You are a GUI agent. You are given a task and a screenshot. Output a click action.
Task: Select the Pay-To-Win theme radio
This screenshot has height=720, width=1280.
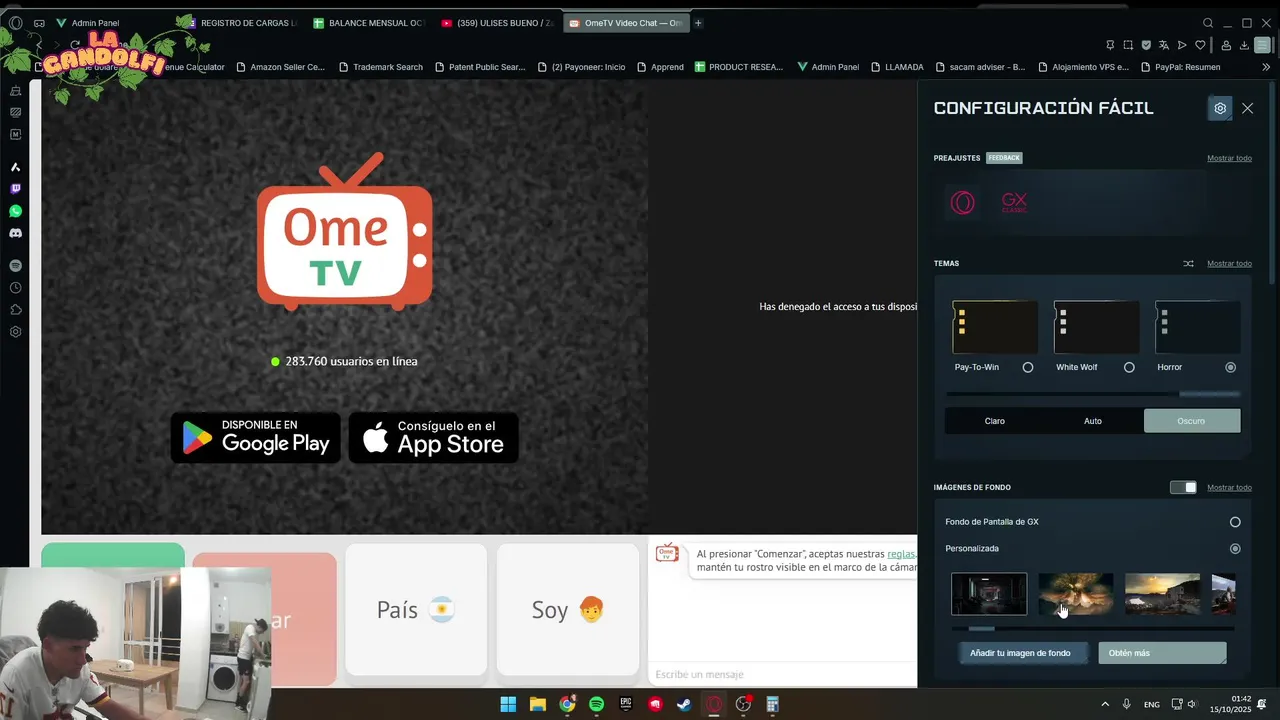click(x=1027, y=367)
